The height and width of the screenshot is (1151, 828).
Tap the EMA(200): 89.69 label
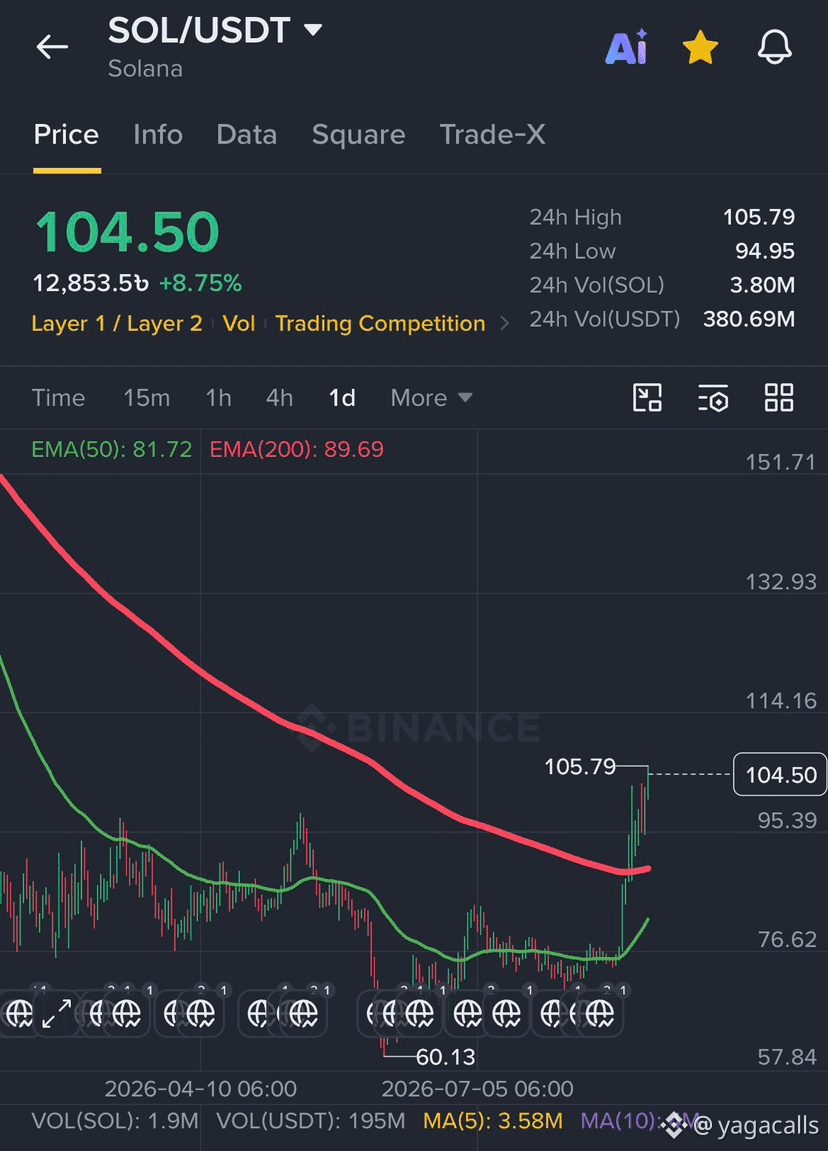(297, 449)
